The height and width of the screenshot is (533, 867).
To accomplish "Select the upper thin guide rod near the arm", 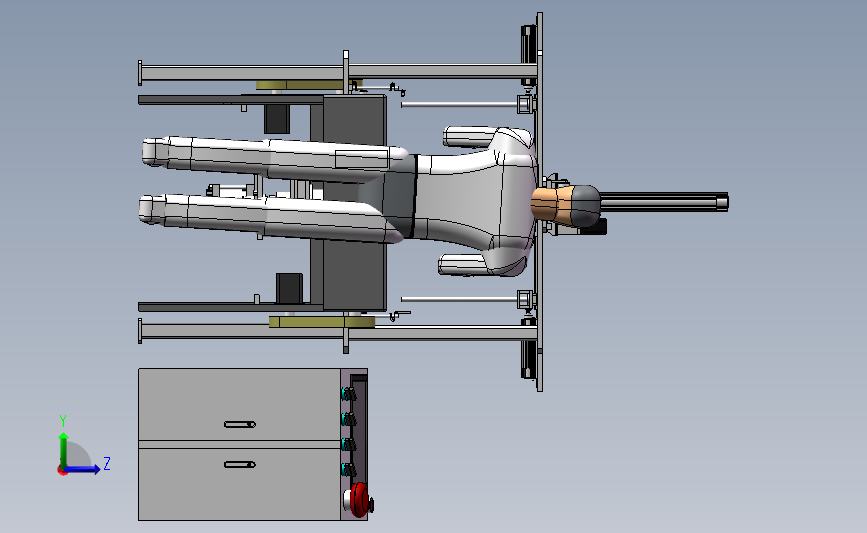I will [x=459, y=104].
